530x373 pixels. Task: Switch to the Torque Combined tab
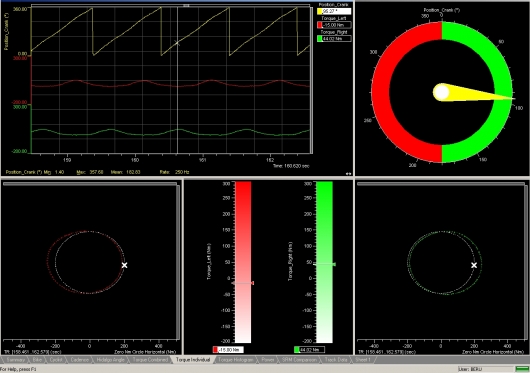[150, 360]
